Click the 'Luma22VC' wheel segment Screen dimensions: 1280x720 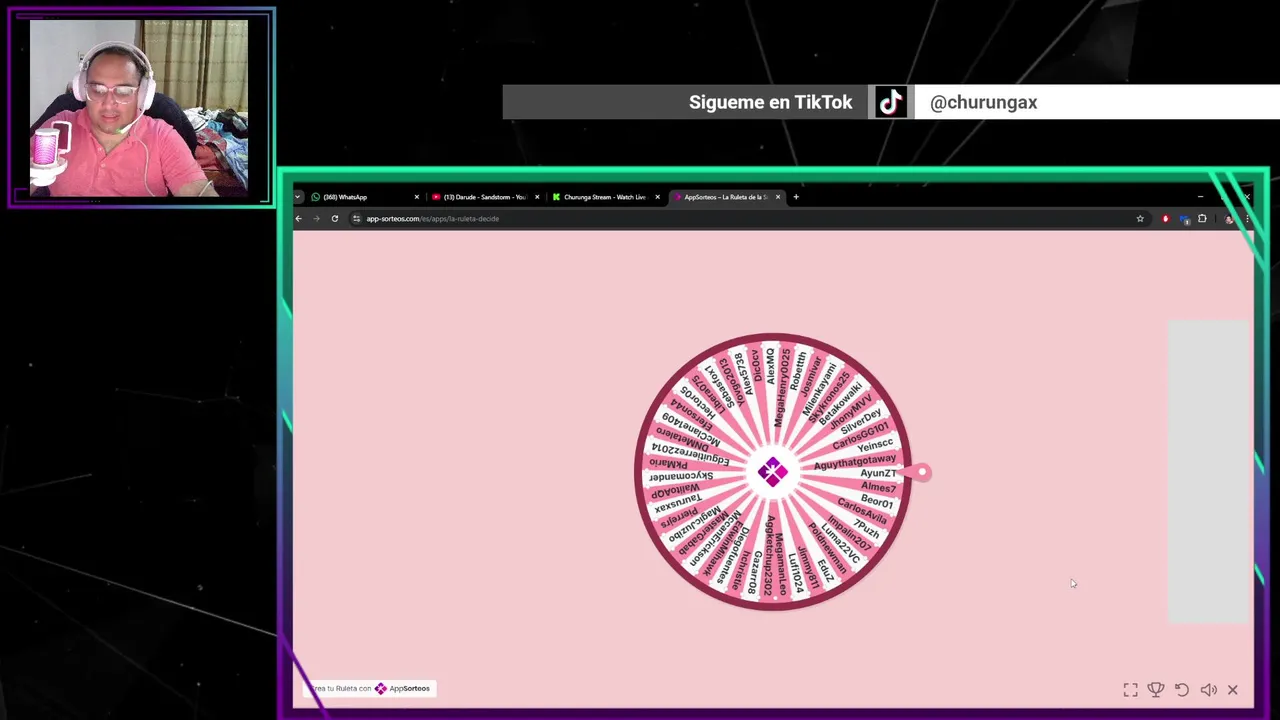pyautogui.click(x=840, y=543)
